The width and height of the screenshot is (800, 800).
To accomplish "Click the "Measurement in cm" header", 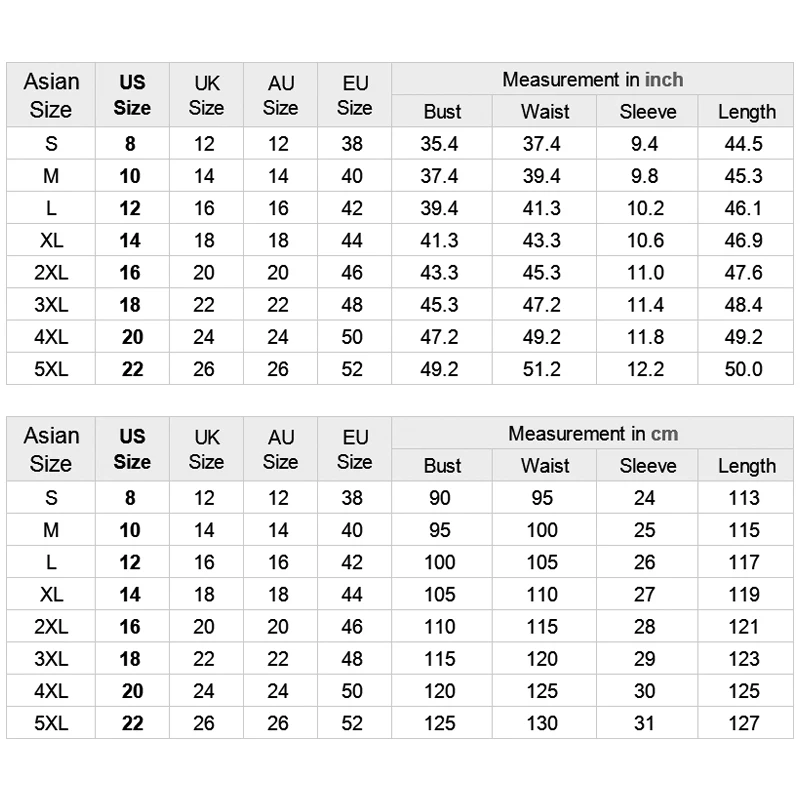I will 592,434.
